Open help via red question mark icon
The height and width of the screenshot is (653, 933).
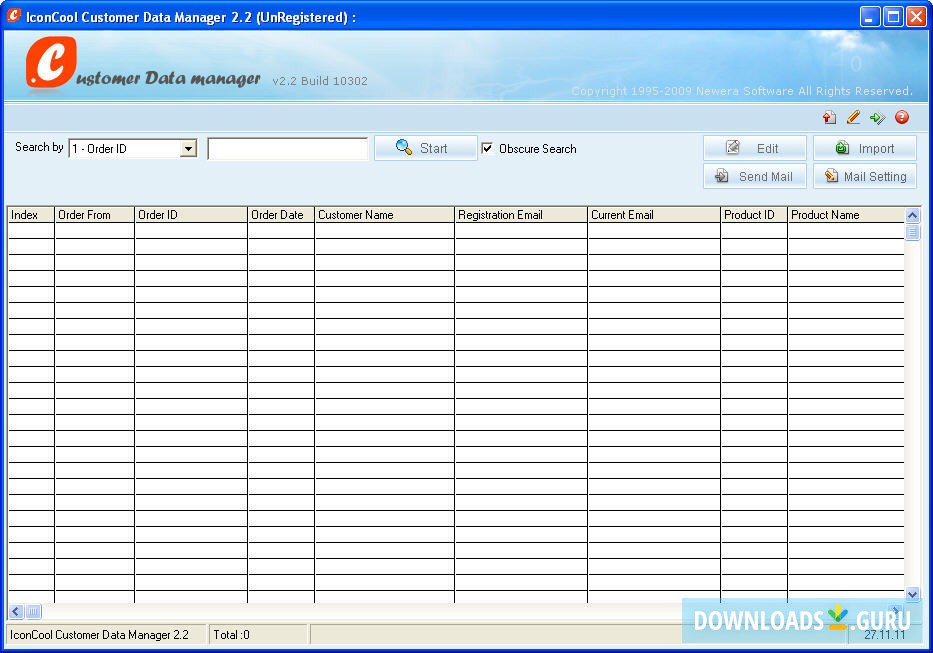tap(902, 118)
